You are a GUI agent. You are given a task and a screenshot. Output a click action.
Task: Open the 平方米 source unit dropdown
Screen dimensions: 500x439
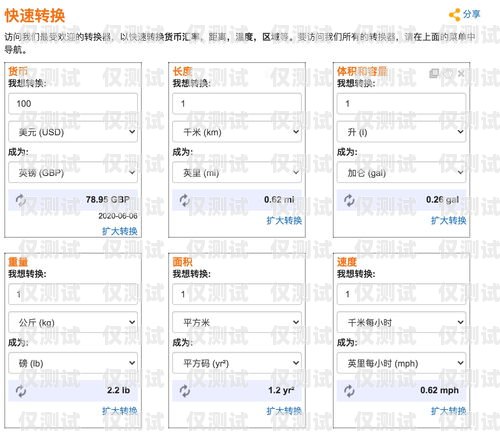(237, 322)
